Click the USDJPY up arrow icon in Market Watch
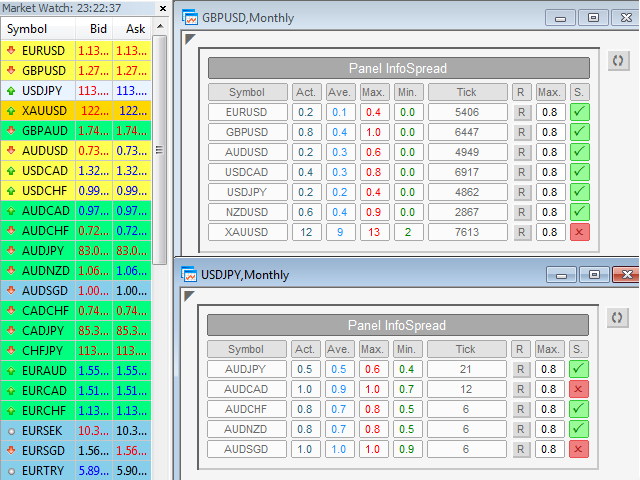640x480 pixels. coord(10,90)
